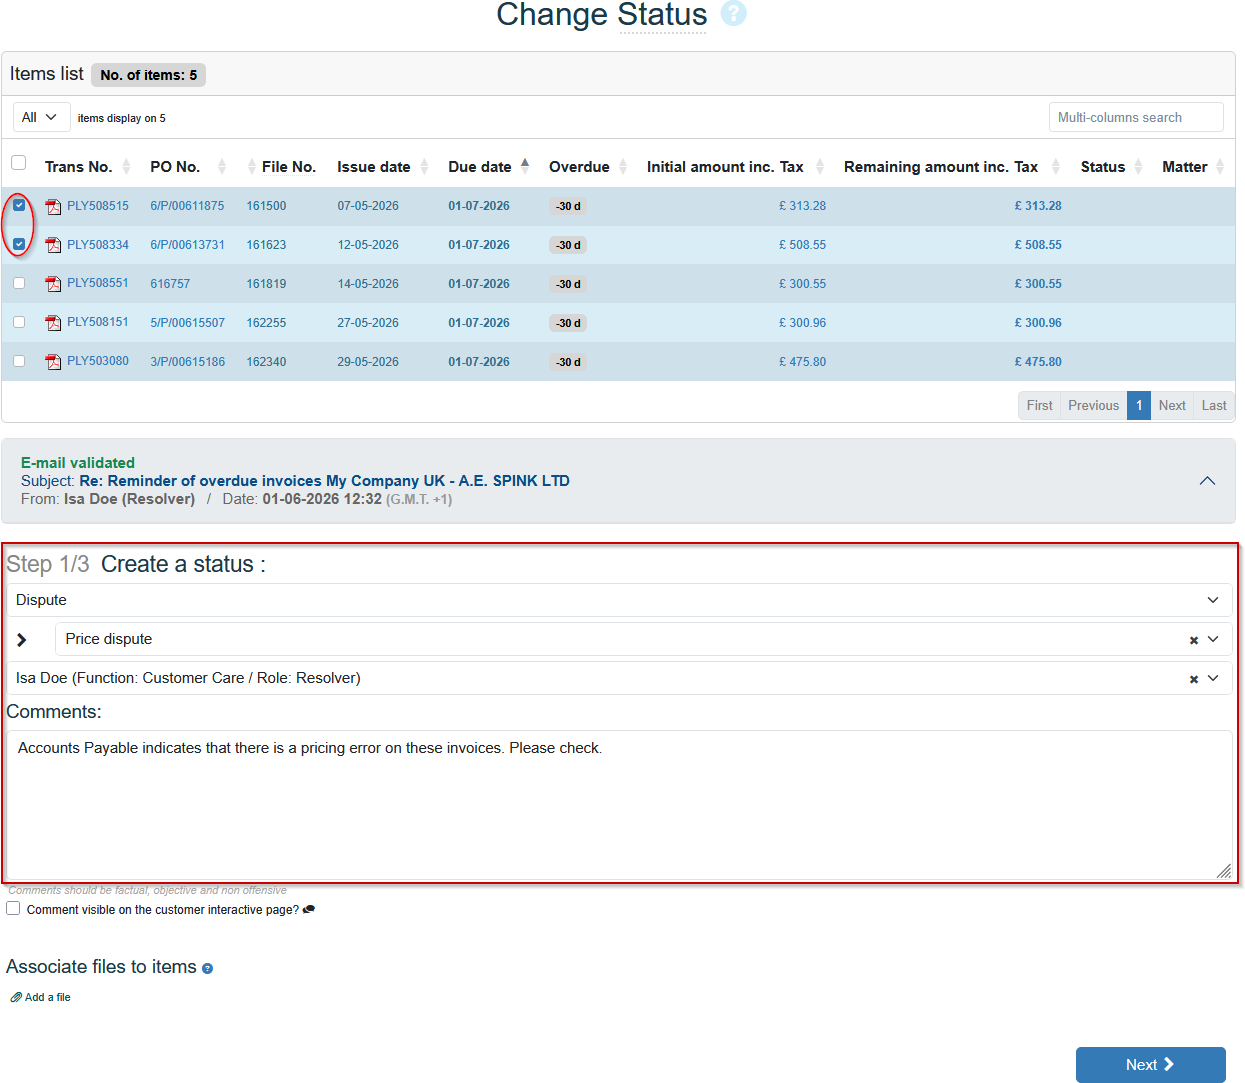Open transaction PLY508551 link
The width and height of the screenshot is (1245, 1083).
98,283
